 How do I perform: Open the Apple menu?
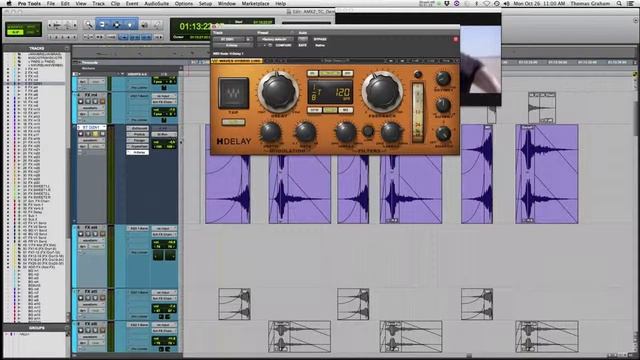point(9,3)
